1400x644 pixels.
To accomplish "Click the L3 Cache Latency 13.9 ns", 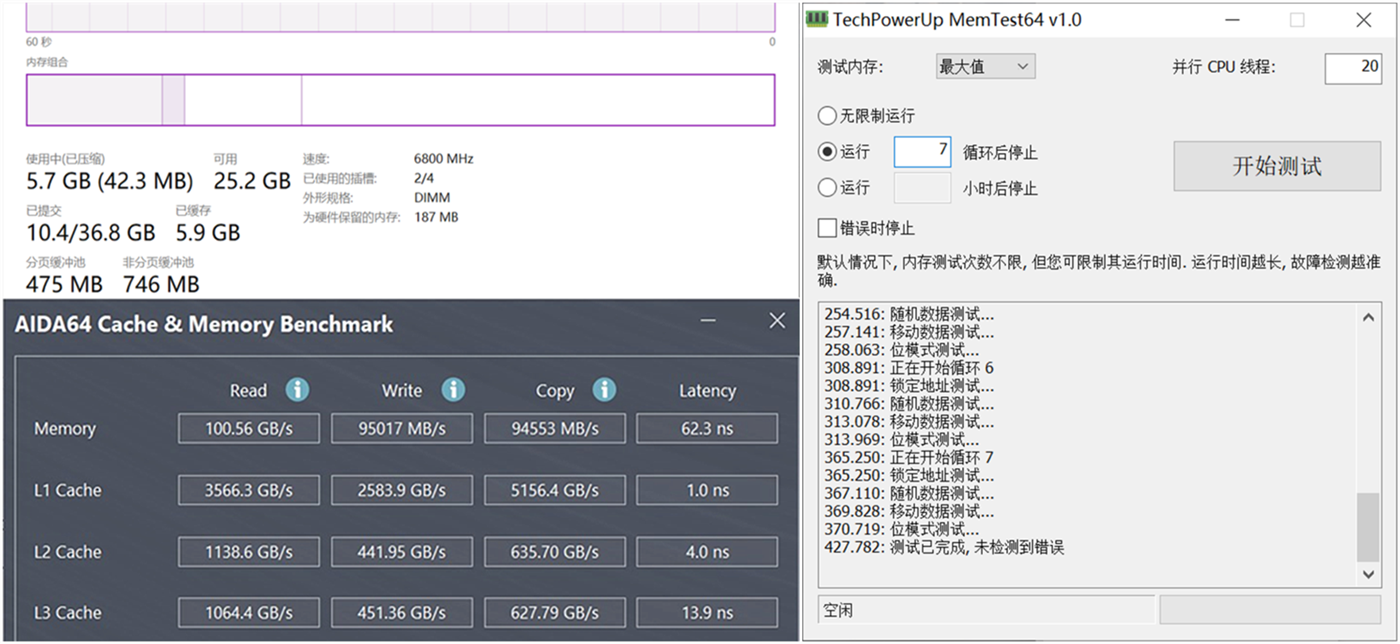I will [x=707, y=612].
